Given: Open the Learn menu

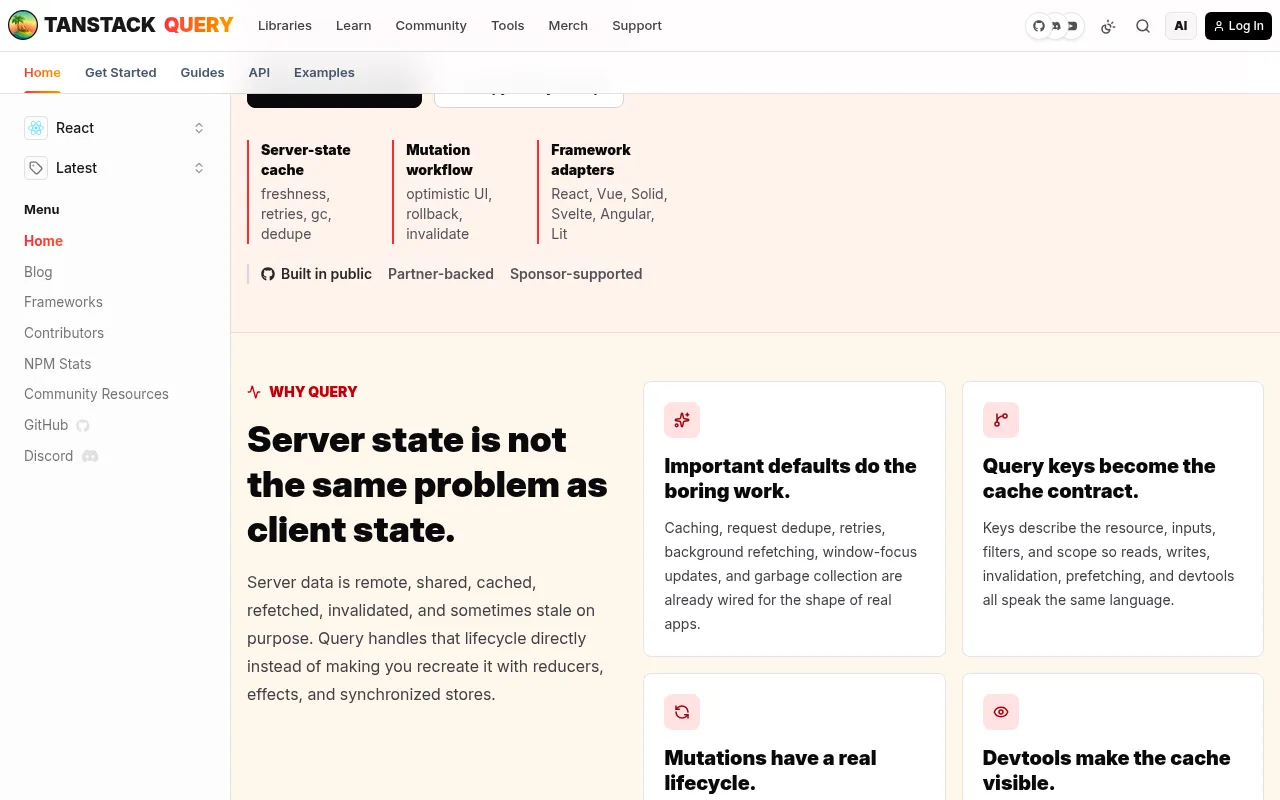Looking at the screenshot, I should (x=354, y=26).
